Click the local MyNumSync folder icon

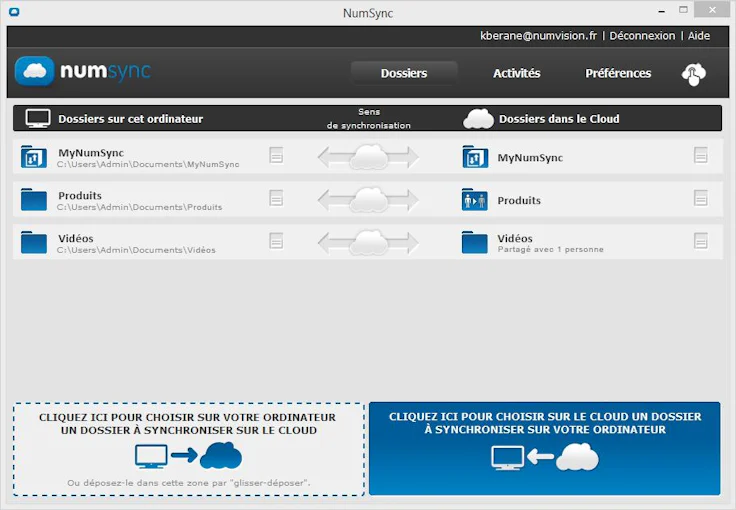point(34,157)
